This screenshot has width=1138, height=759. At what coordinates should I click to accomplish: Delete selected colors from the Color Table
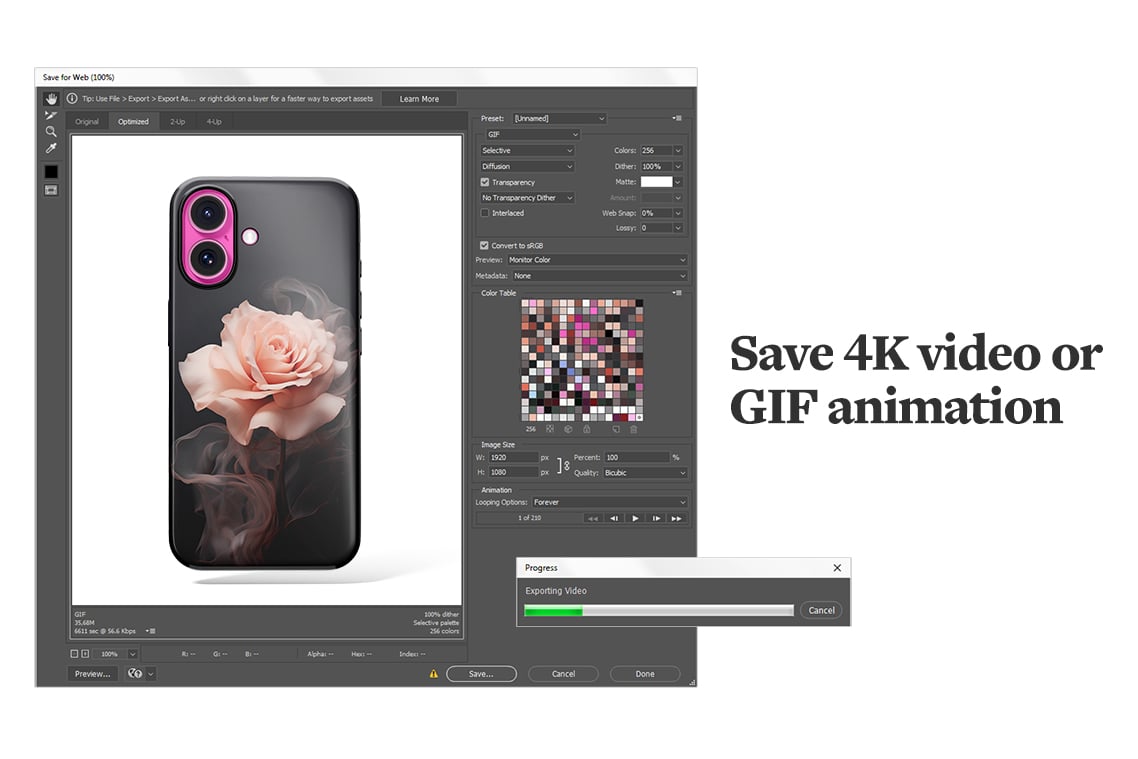pyautogui.click(x=634, y=428)
